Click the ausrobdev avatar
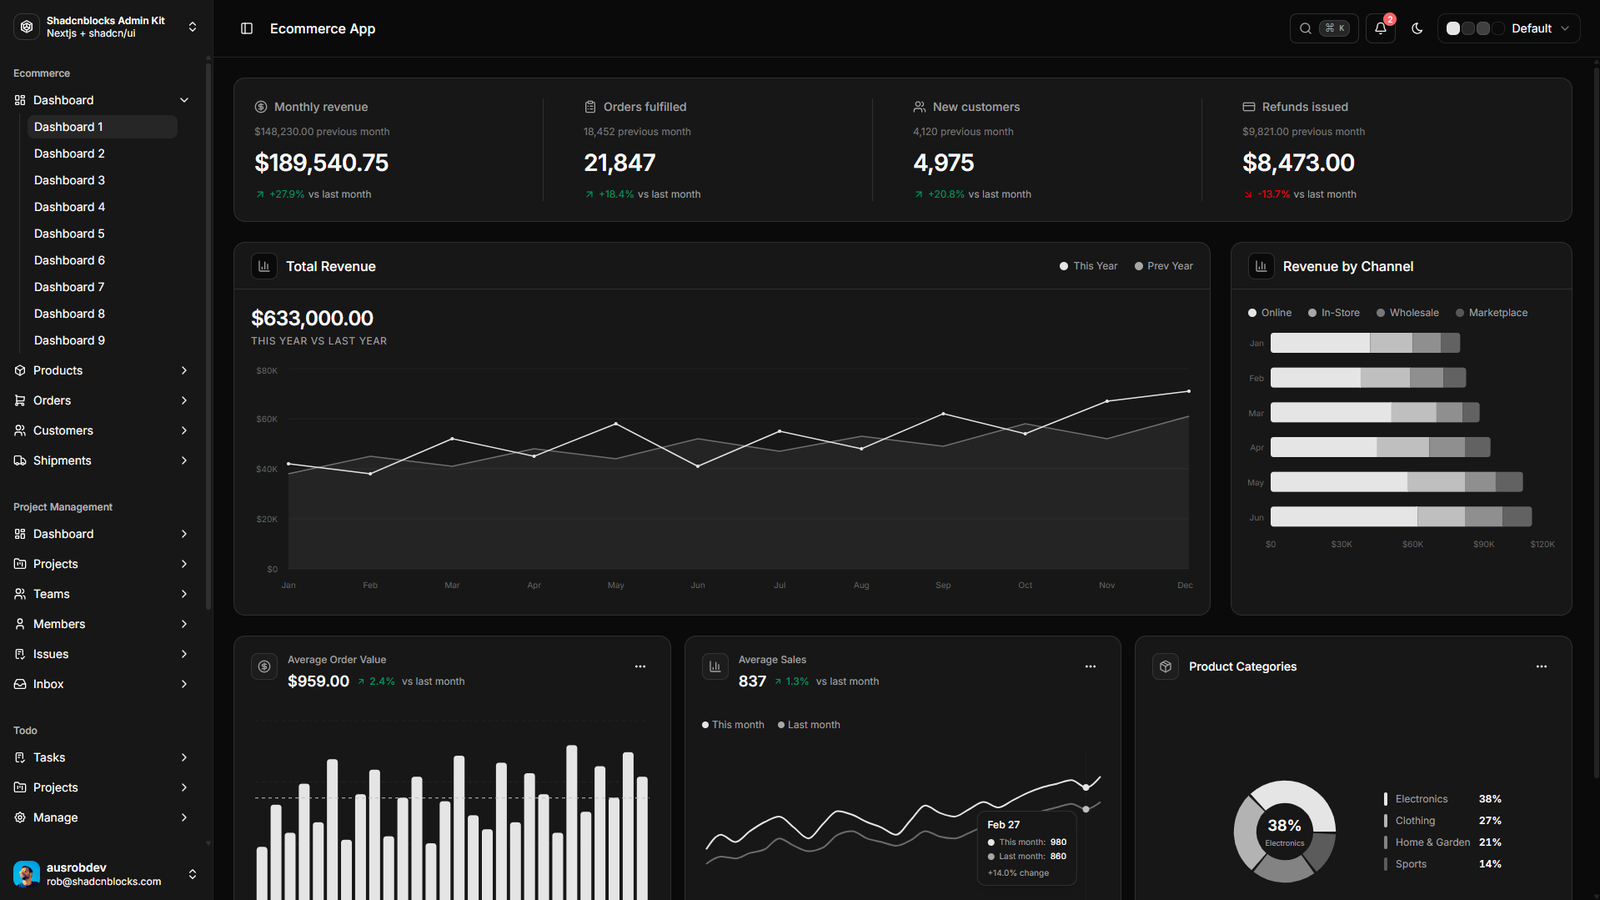The height and width of the screenshot is (900, 1600). [x=27, y=874]
